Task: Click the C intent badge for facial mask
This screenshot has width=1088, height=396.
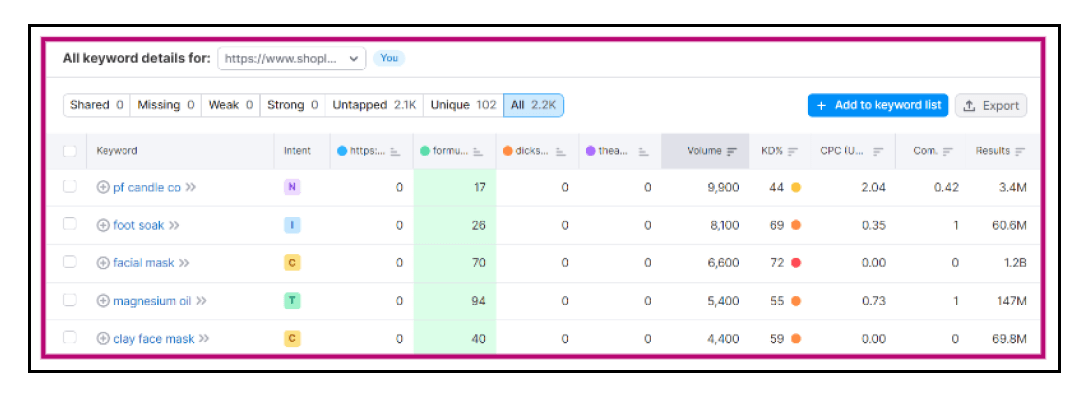Action: 292,263
